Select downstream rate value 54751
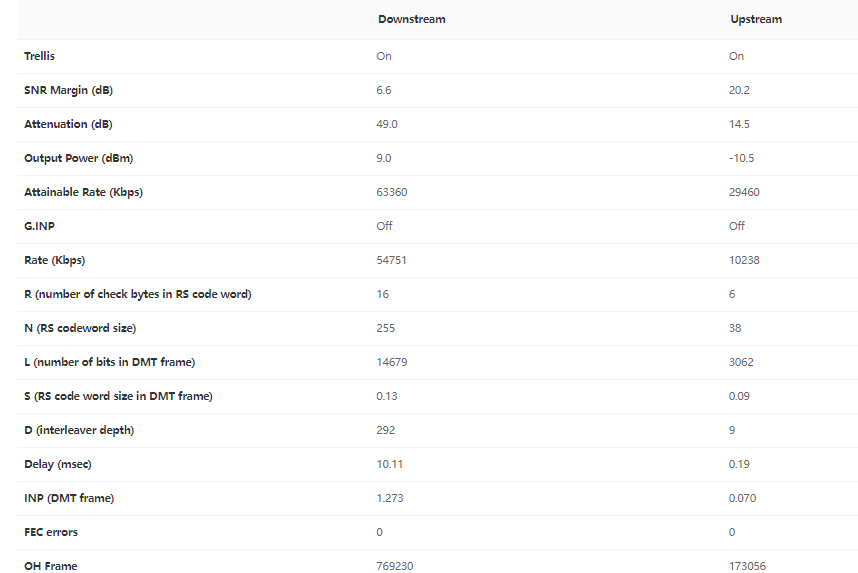The image size is (858, 573). [391, 260]
